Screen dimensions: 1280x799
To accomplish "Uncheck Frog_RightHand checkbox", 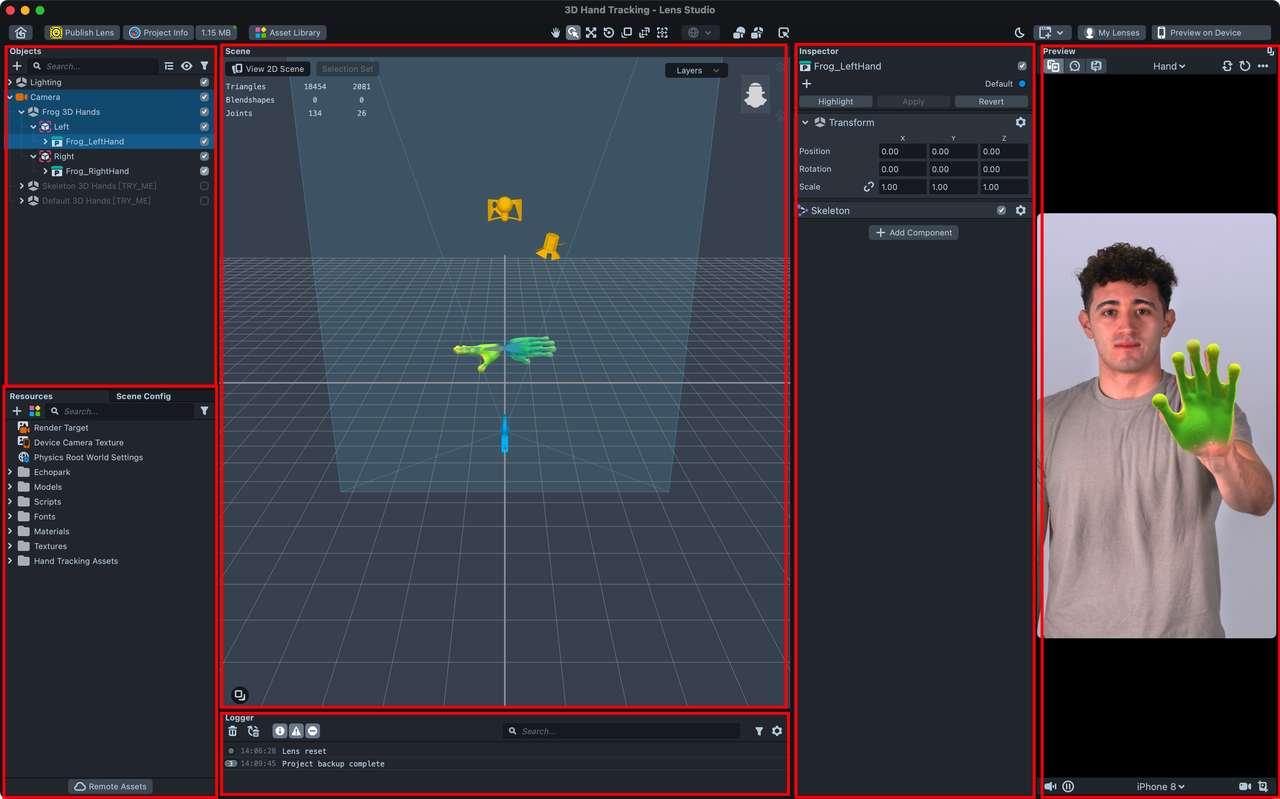I will pos(204,171).
